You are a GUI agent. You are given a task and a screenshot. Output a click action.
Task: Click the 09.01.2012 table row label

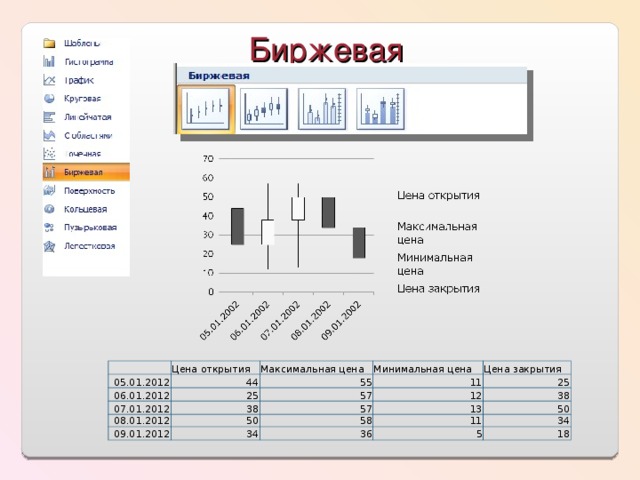pos(141,433)
